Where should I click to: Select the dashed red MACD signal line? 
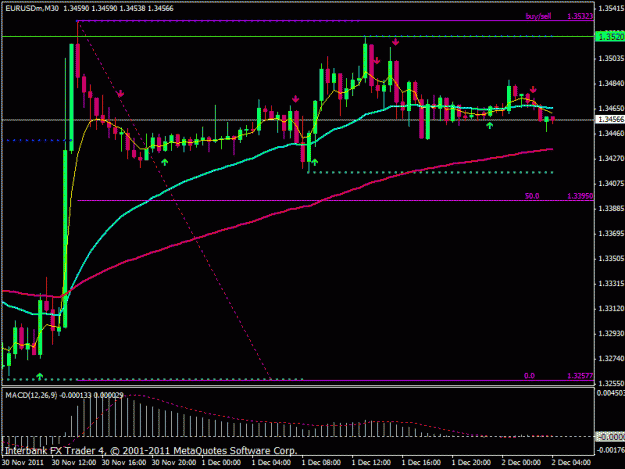279,422
